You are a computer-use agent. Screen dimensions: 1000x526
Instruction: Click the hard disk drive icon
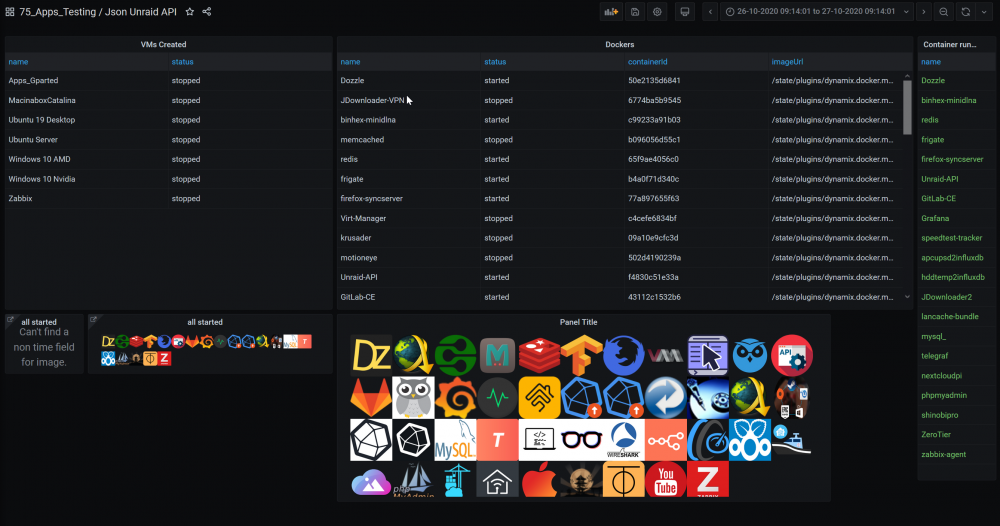707,398
